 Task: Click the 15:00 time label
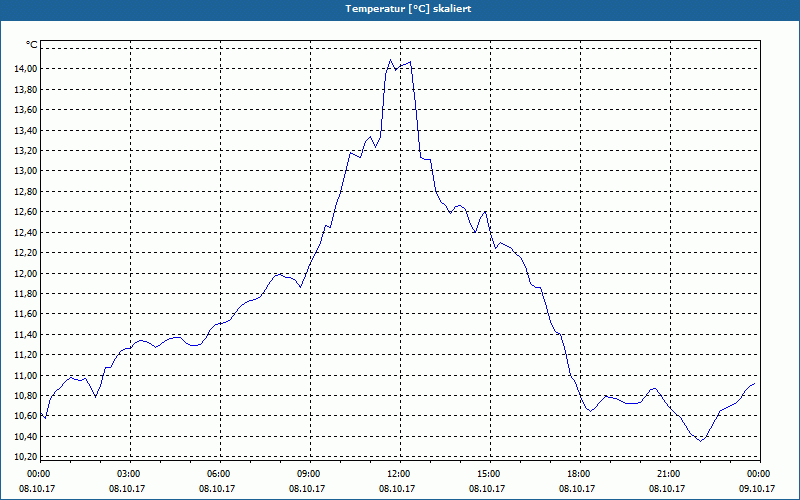click(490, 474)
